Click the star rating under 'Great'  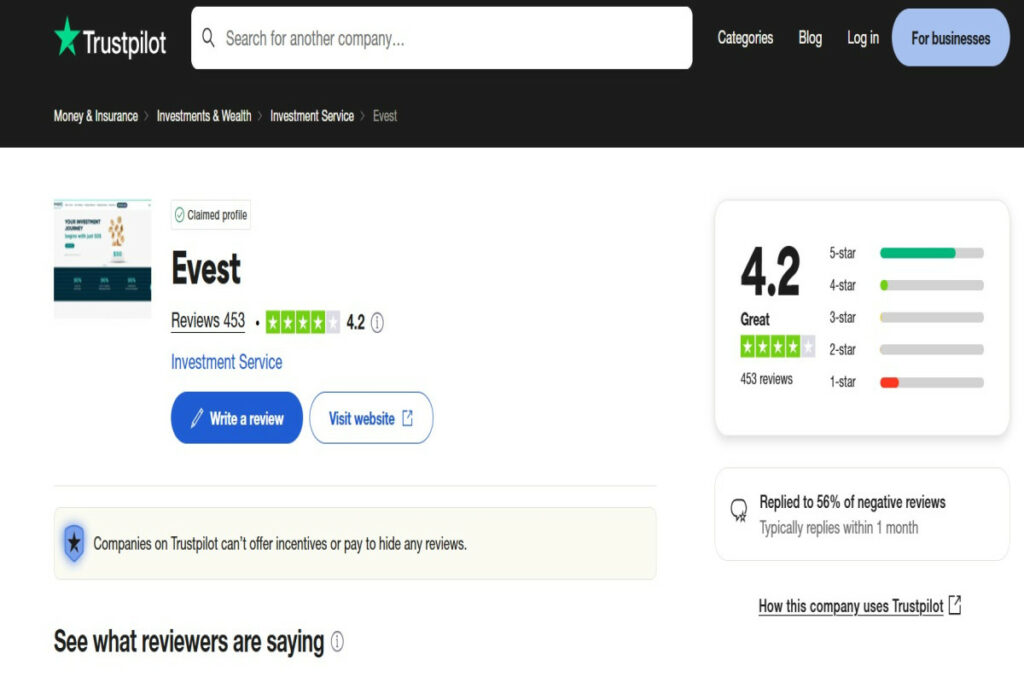click(x=777, y=347)
